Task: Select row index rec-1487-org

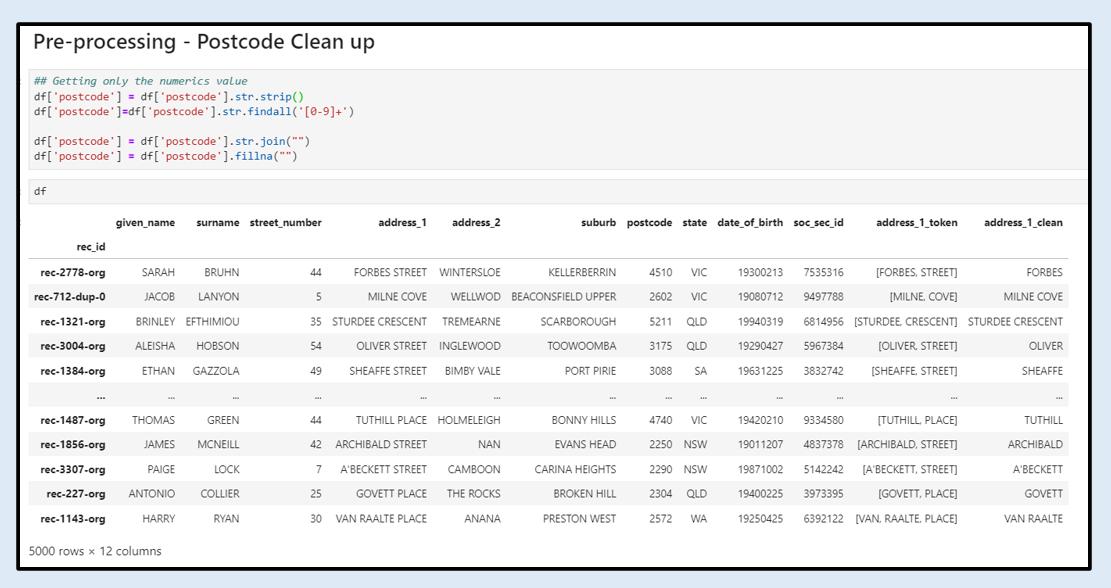Action: click(x=73, y=420)
